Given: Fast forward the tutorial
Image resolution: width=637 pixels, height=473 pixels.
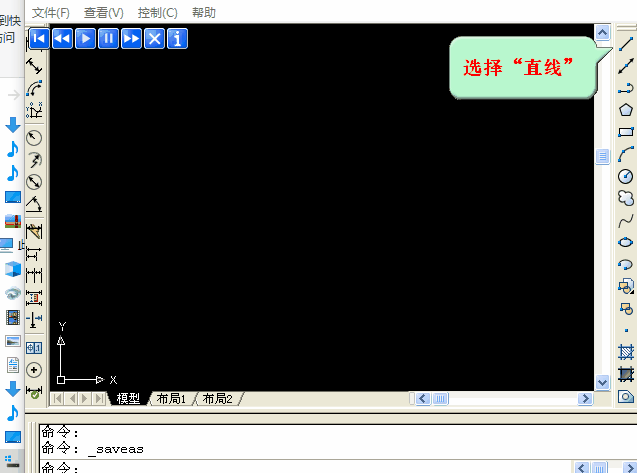Looking at the screenshot, I should 131,39.
